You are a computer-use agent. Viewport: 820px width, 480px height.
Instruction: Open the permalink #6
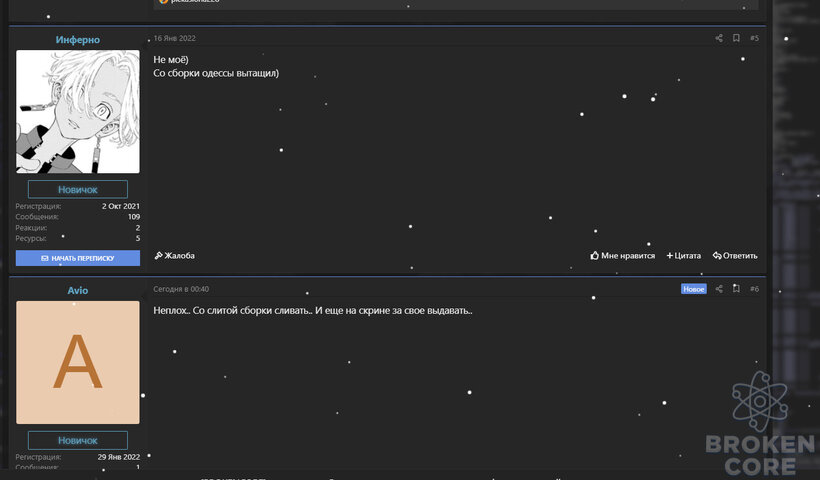point(754,289)
